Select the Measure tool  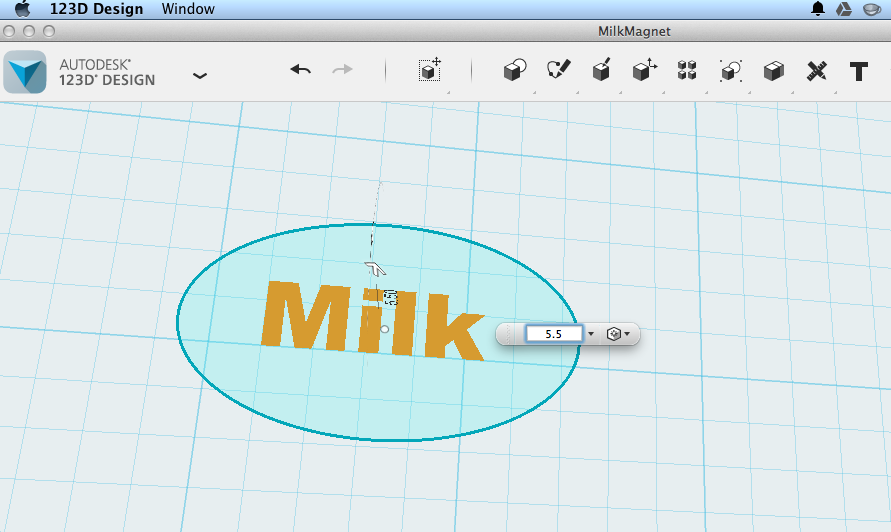(817, 71)
